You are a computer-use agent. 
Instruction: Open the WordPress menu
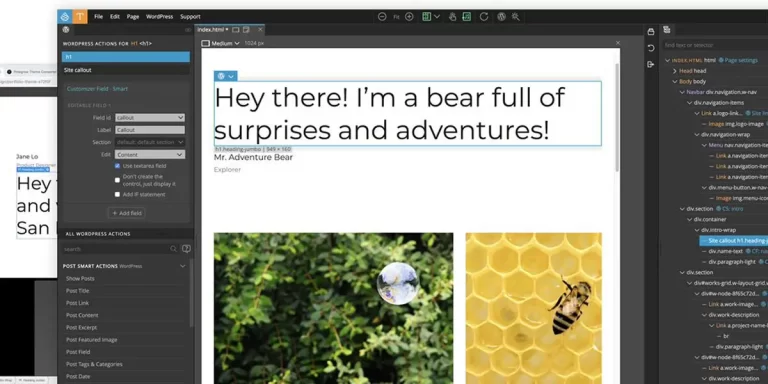click(159, 17)
